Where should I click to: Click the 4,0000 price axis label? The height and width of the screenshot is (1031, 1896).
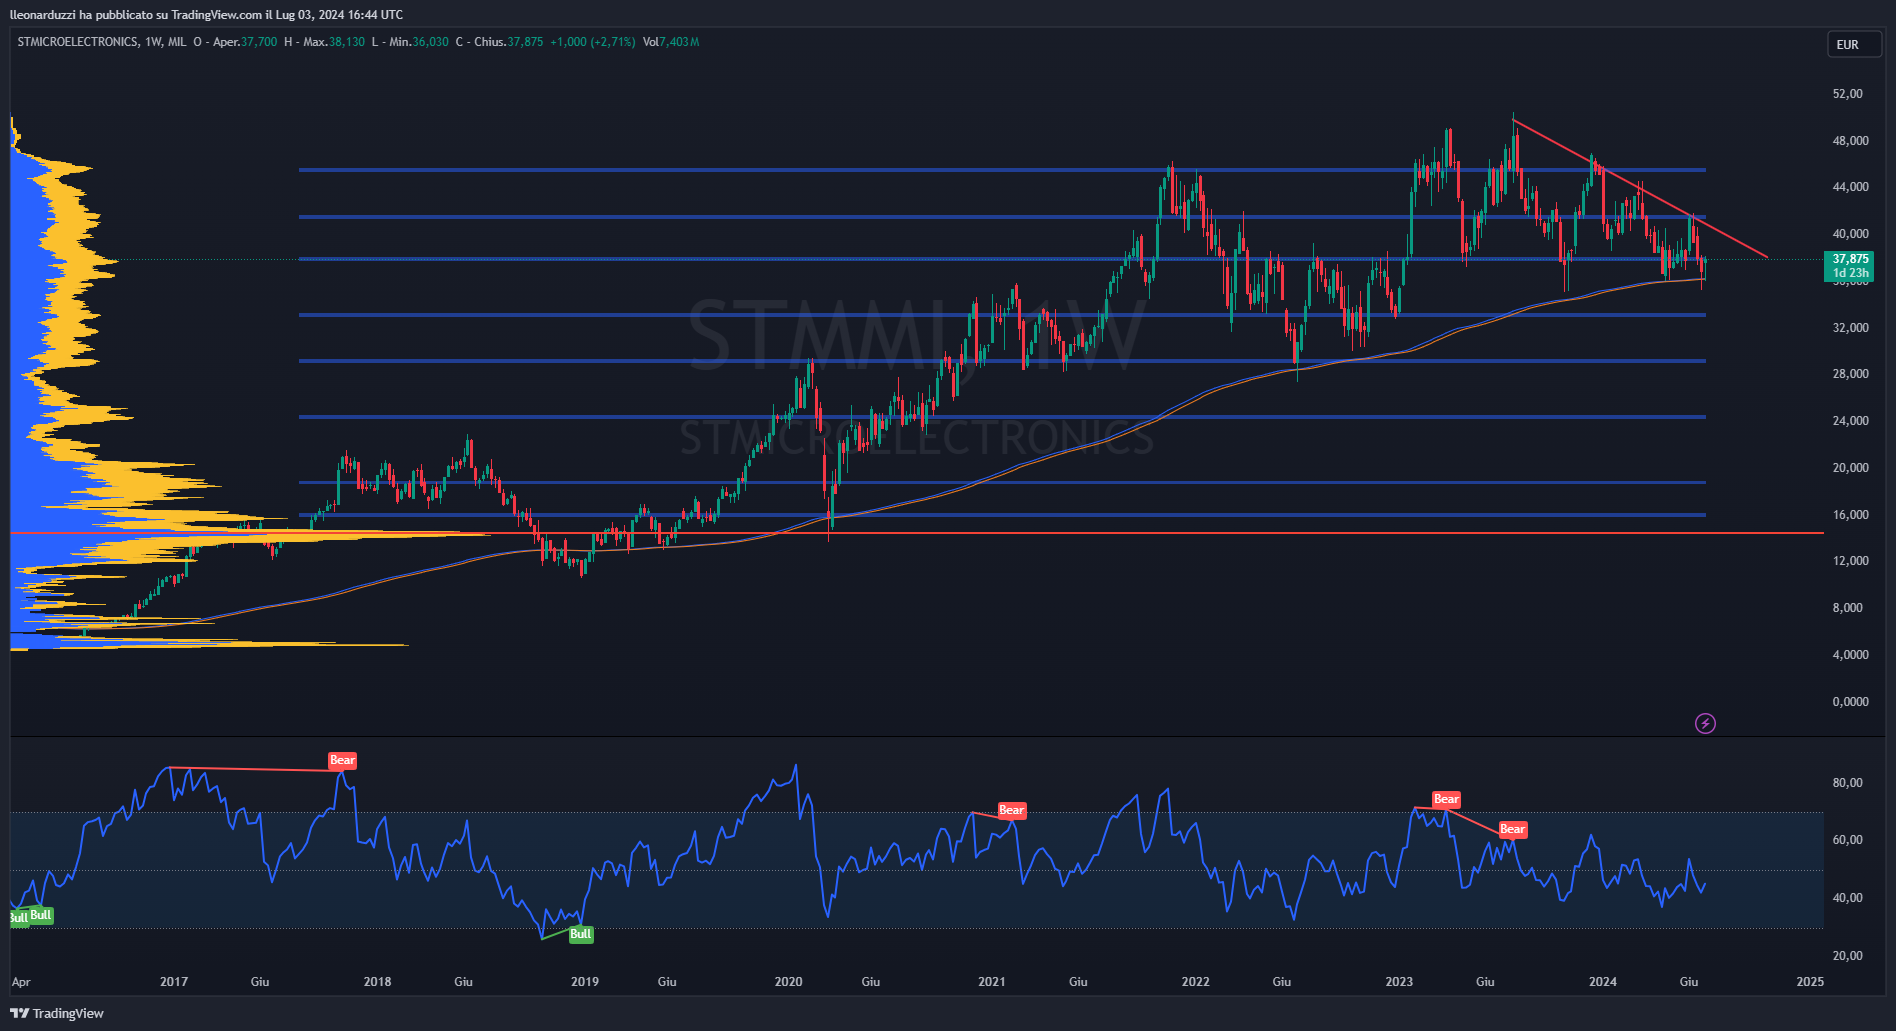click(1850, 655)
